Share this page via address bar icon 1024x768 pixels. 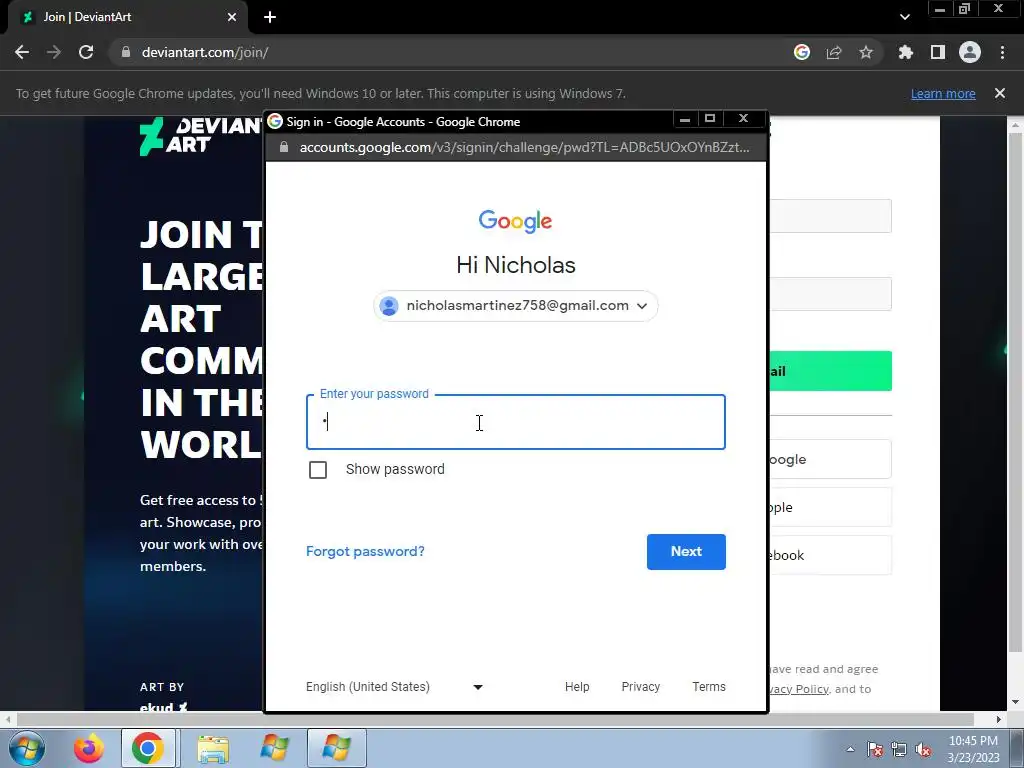pos(834,52)
